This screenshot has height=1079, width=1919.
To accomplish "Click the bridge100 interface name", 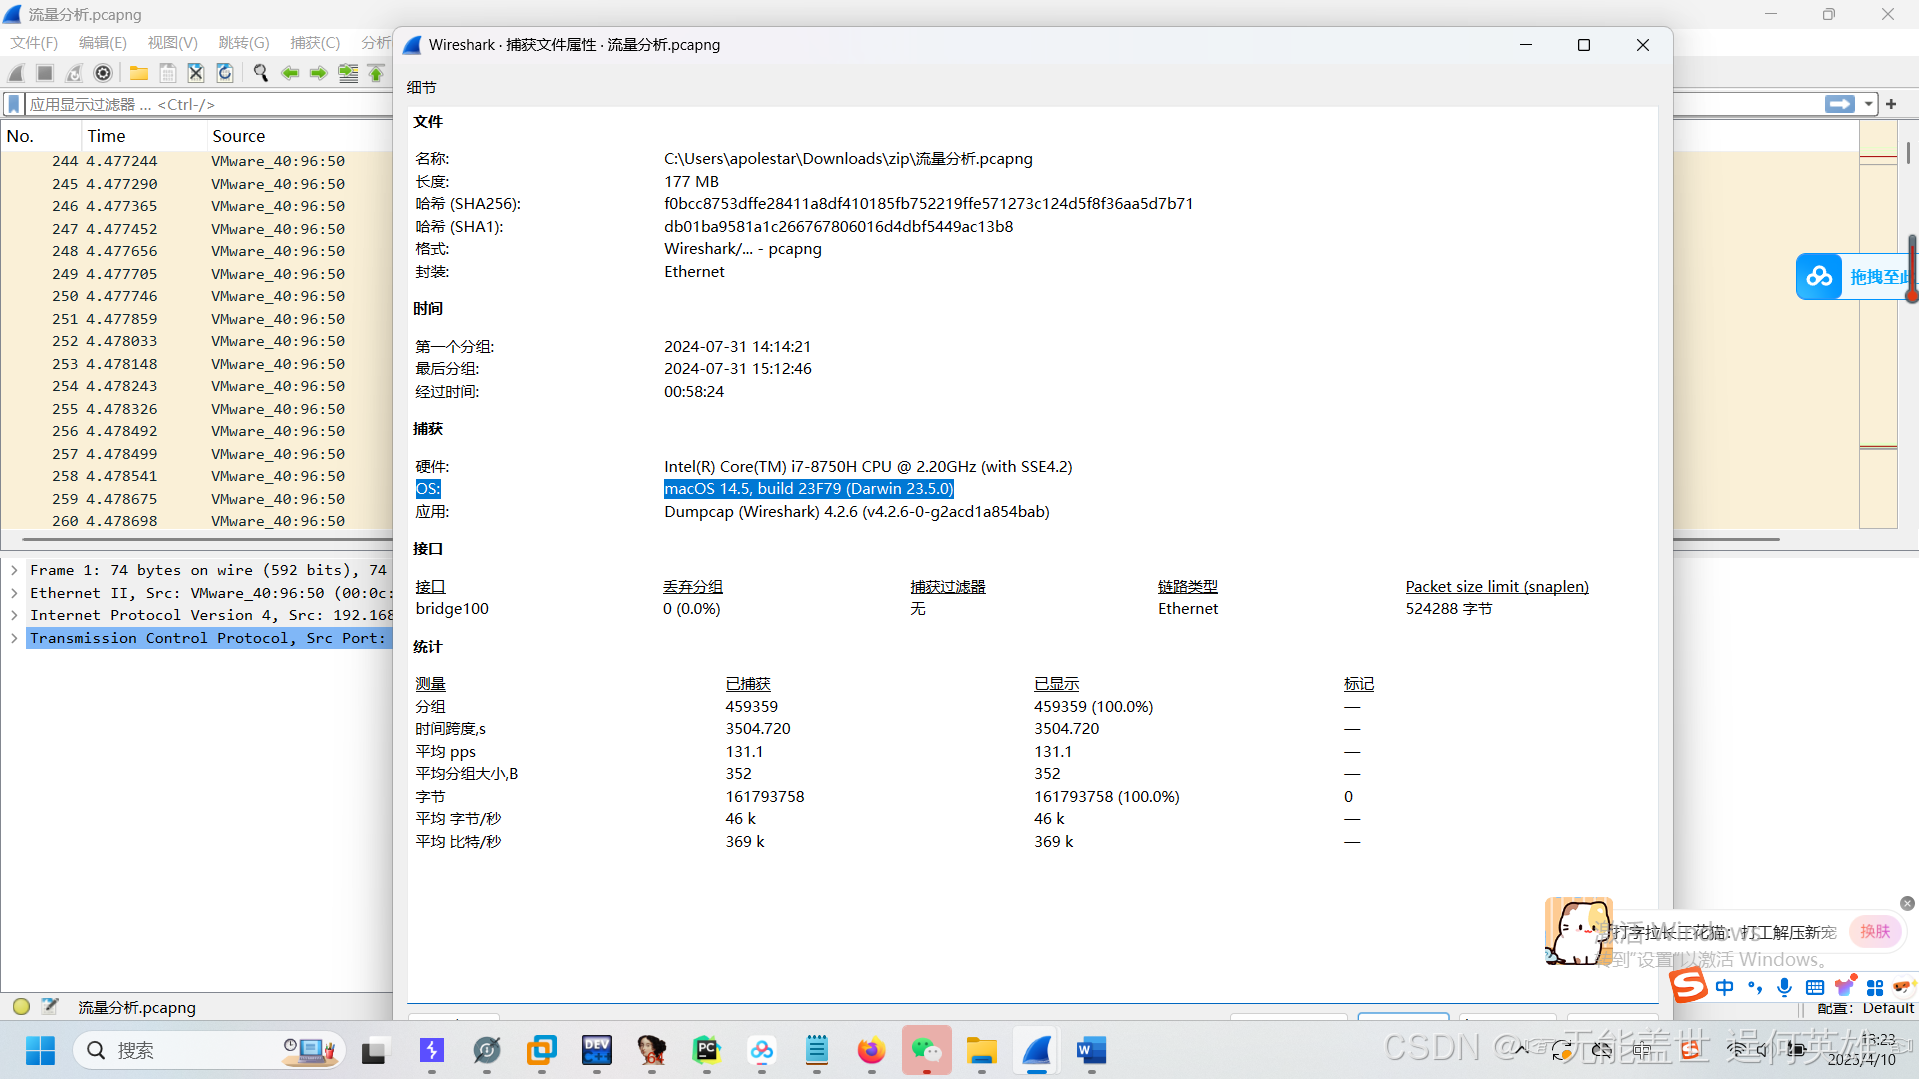I will (452, 609).
